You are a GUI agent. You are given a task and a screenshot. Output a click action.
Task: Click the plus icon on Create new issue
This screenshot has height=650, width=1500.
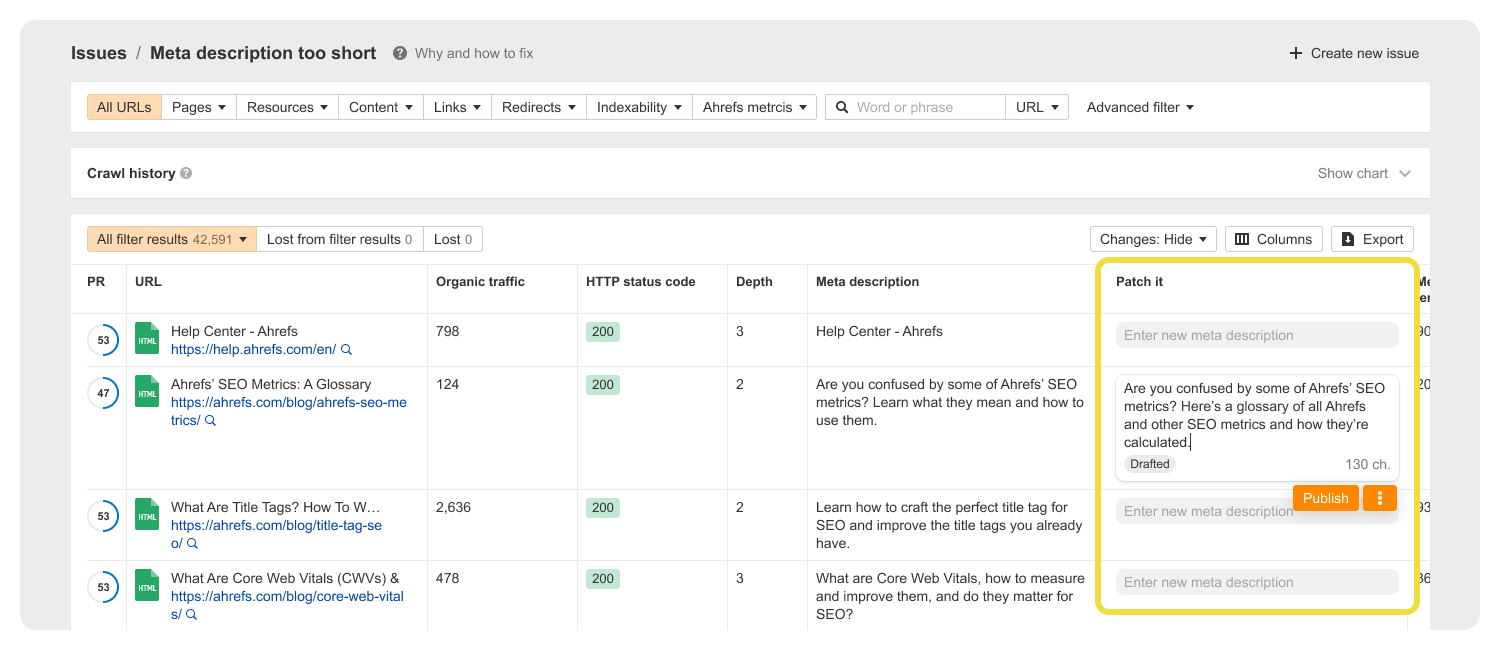1295,53
